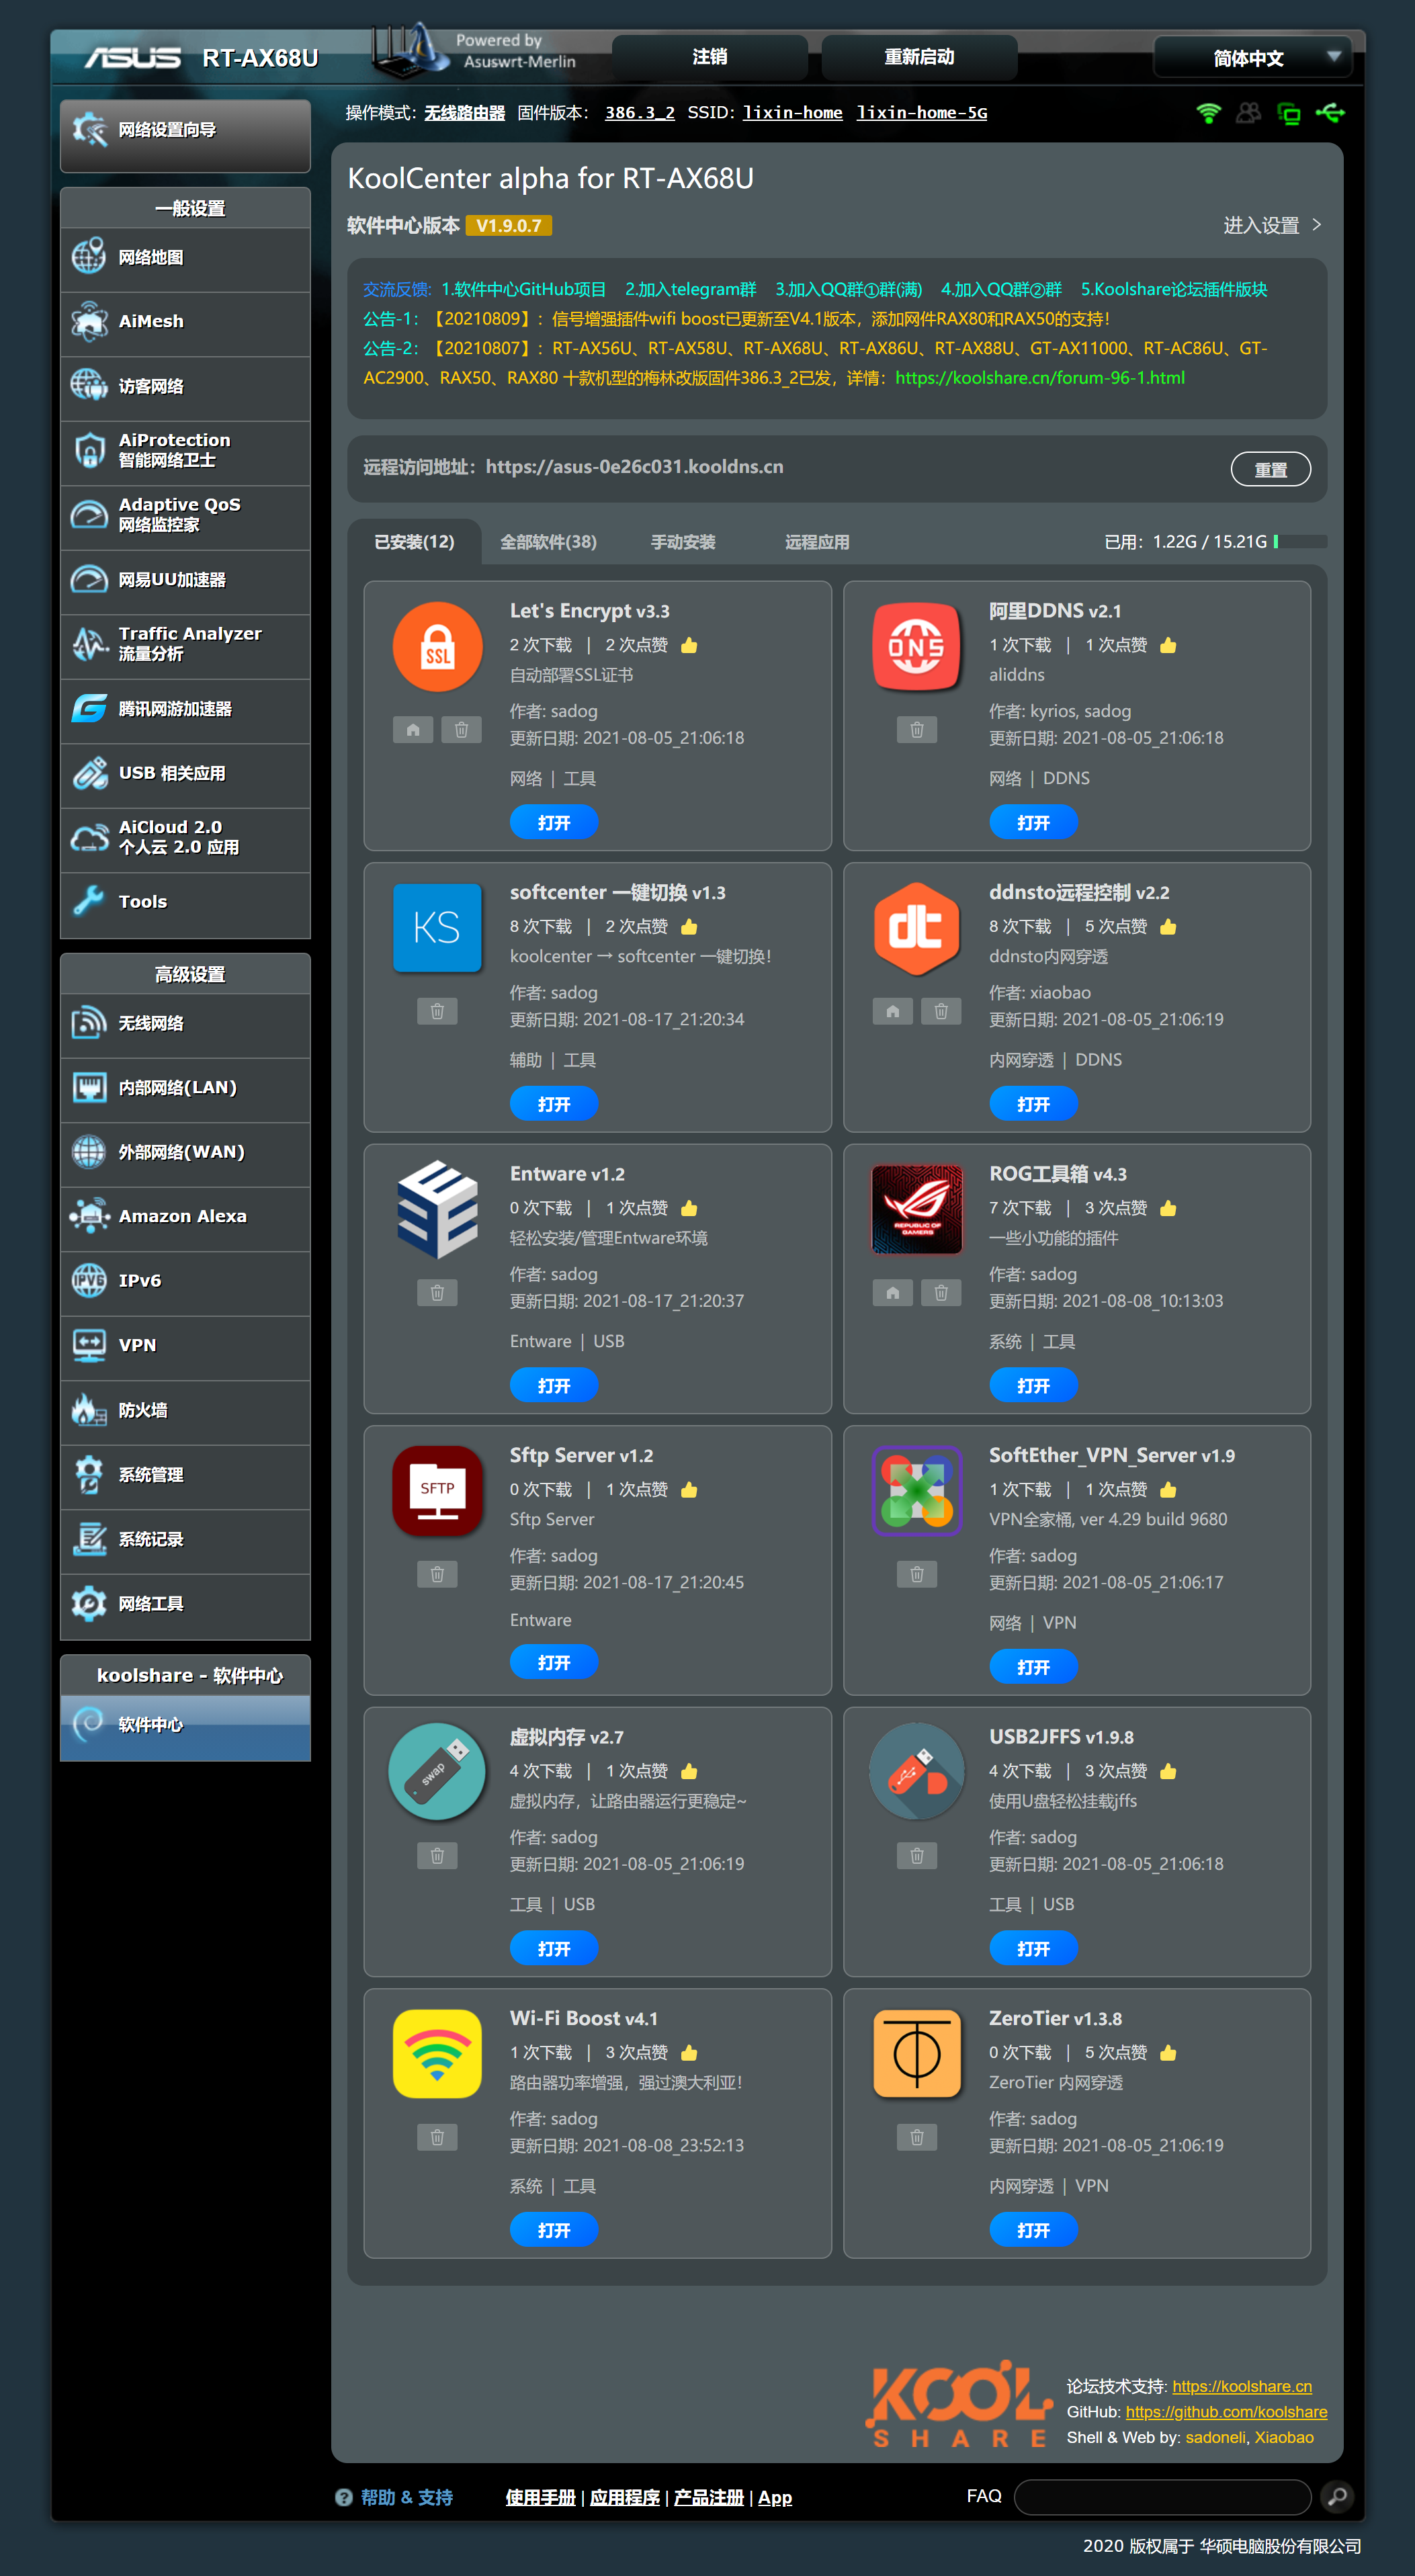Click thumbs-up icon for Entware
The height and width of the screenshot is (2576, 1415).
pos(689,1208)
